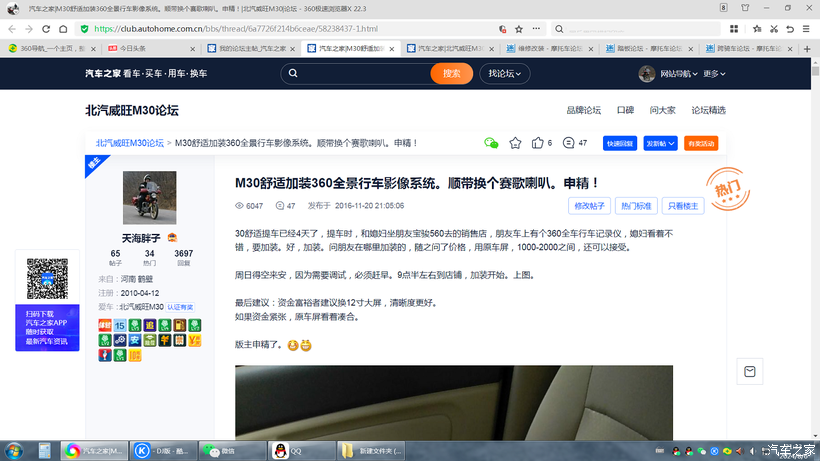The width and height of the screenshot is (820, 461).
Task: Like the thread with thumbs-up icon
Action: click(x=538, y=143)
